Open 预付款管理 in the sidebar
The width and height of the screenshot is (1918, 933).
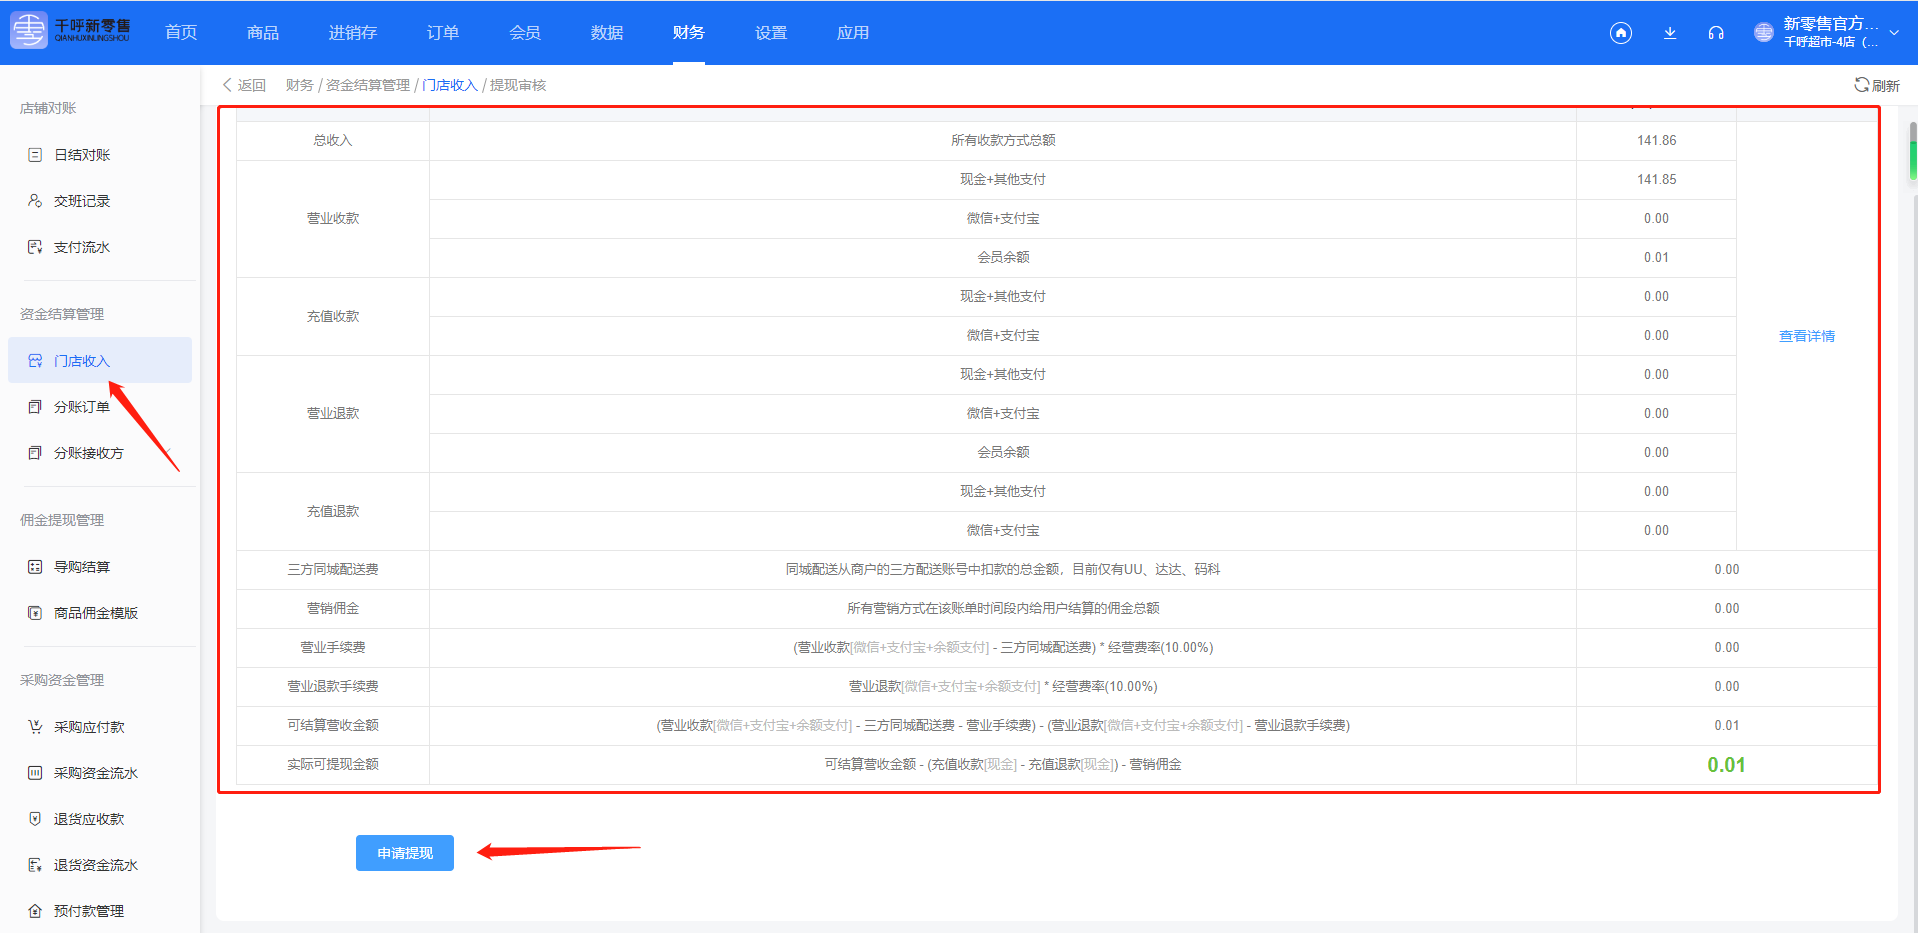(88, 911)
